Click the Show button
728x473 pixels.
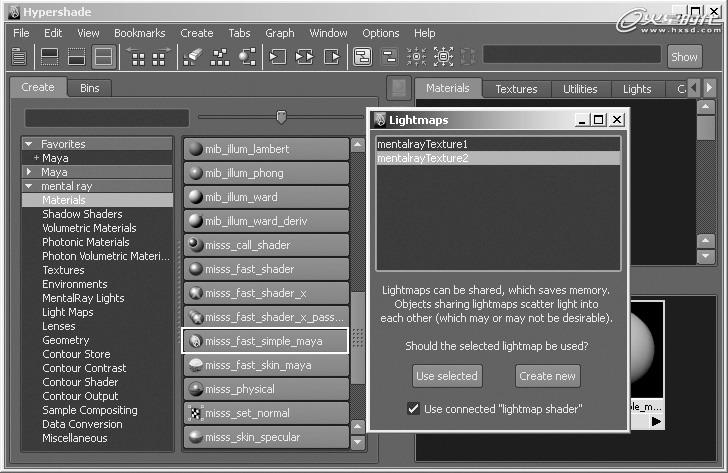click(684, 57)
